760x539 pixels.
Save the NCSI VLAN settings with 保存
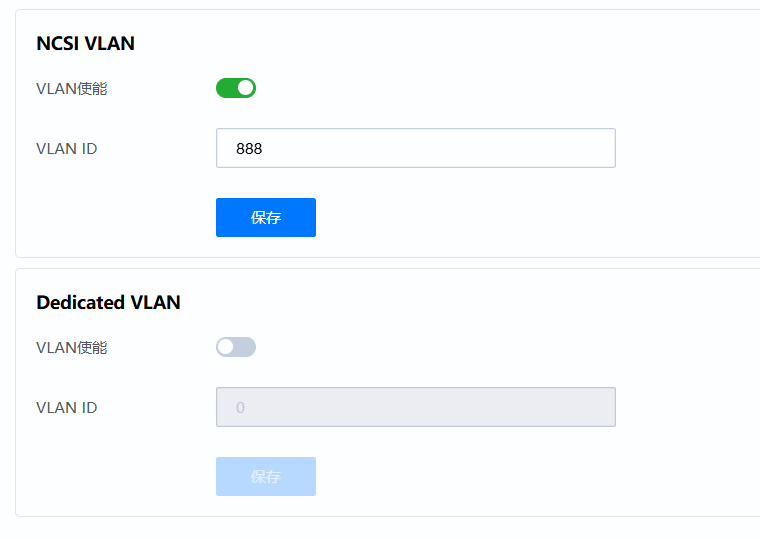click(x=266, y=218)
